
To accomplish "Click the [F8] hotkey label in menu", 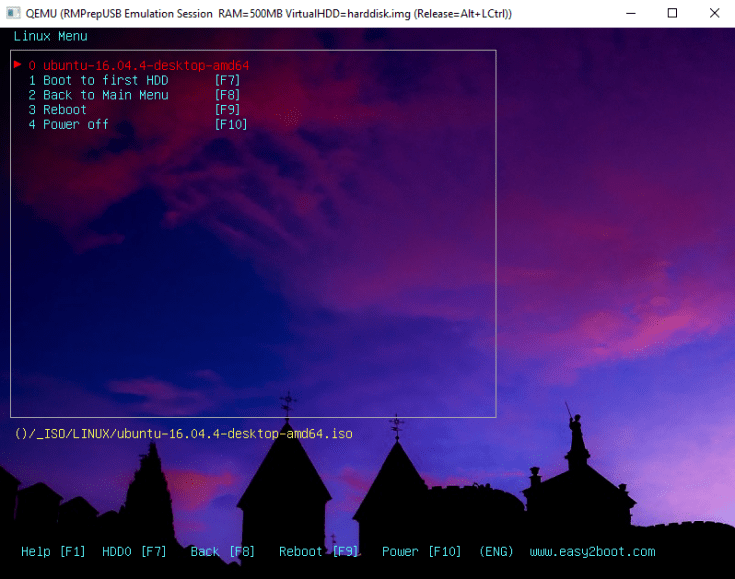I will coord(227,95).
